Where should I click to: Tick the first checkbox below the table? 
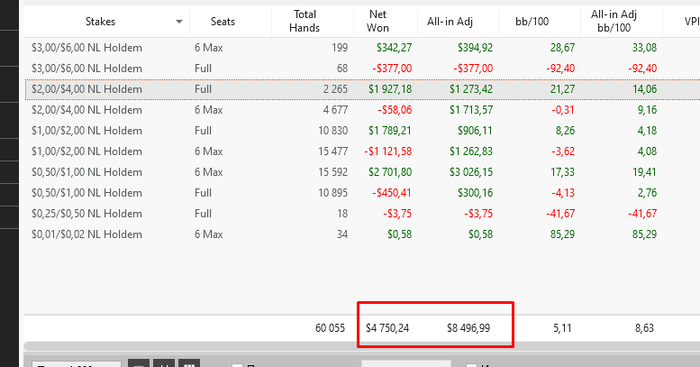[x=237, y=365]
